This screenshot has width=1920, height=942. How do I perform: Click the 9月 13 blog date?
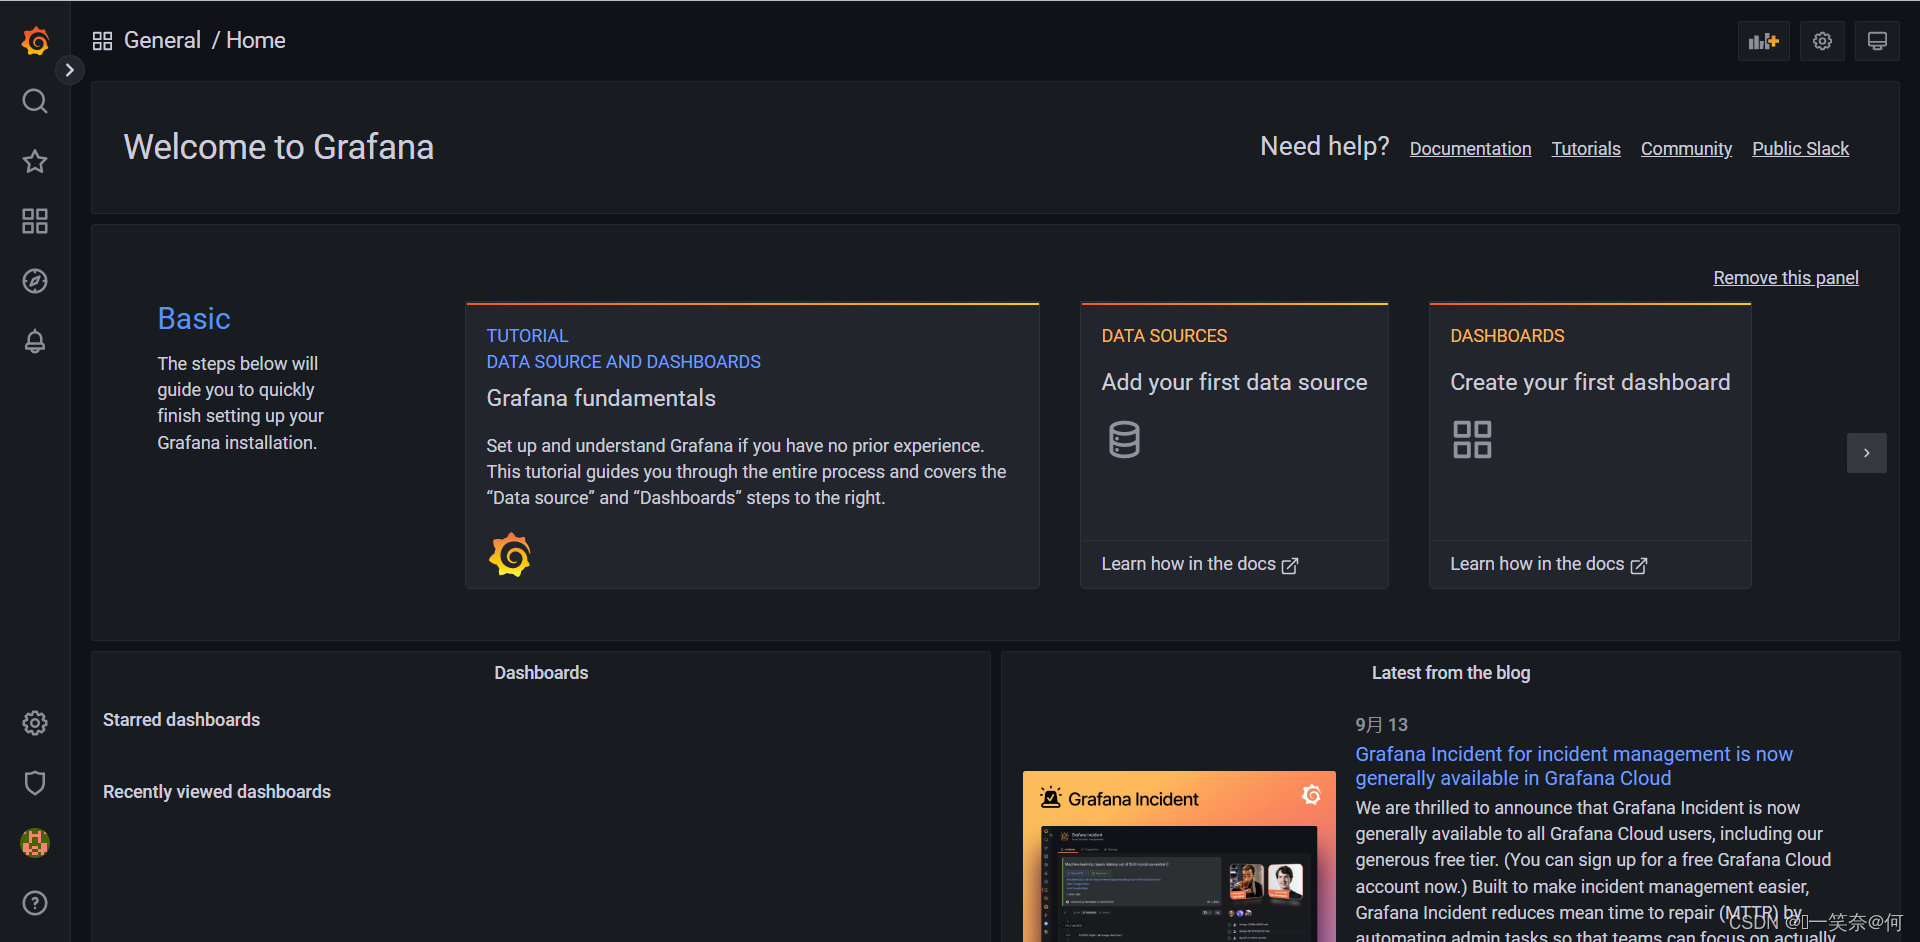(x=1381, y=725)
